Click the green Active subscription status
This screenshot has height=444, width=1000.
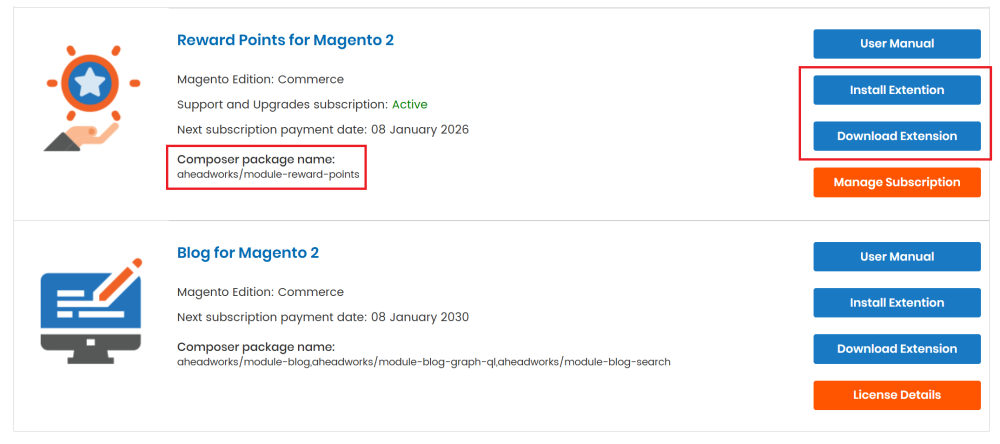pos(409,104)
